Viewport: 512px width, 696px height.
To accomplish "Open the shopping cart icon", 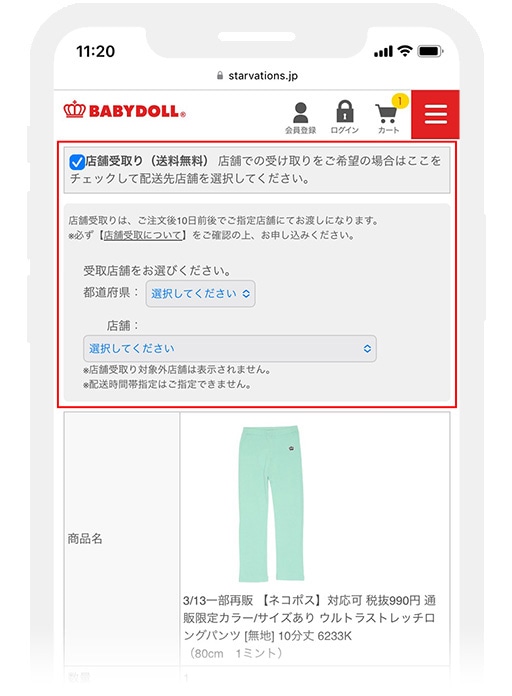I will (x=387, y=114).
